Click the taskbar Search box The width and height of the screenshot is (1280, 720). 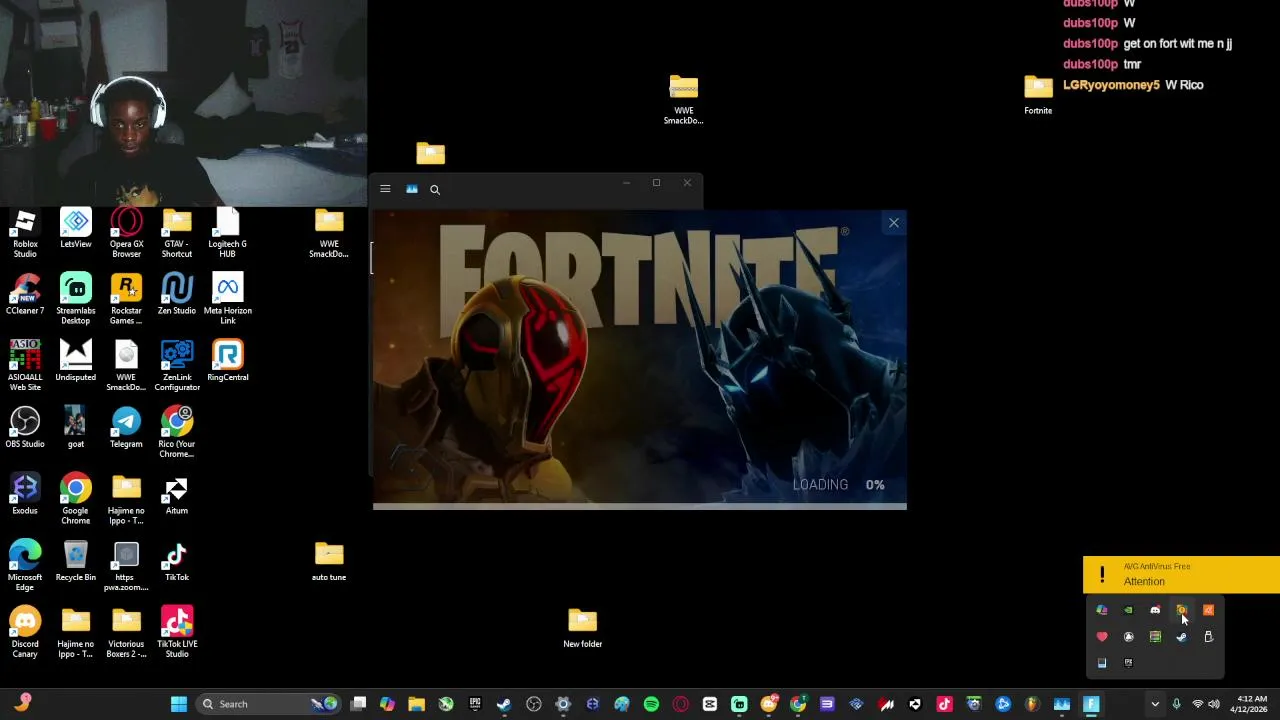tap(268, 704)
